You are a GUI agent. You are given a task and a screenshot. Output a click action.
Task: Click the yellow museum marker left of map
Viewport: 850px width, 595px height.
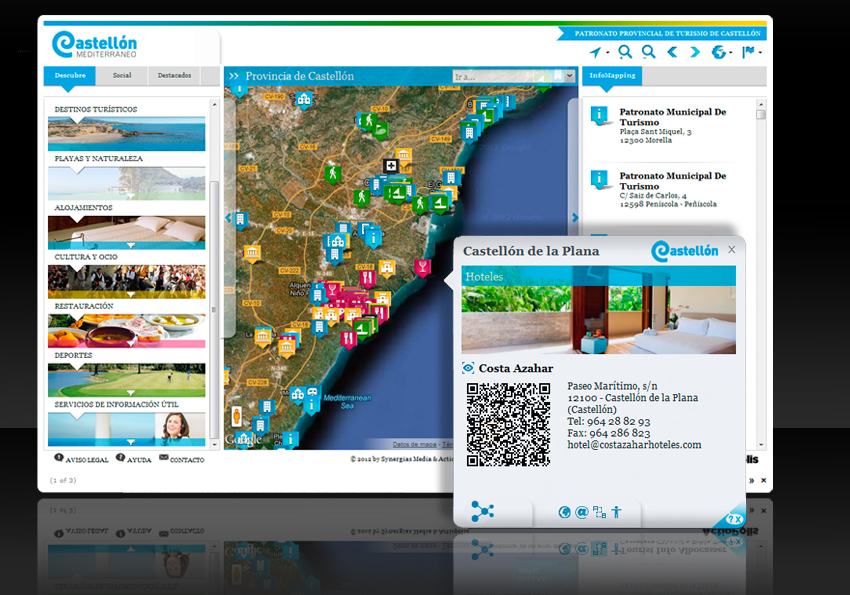tap(252, 253)
